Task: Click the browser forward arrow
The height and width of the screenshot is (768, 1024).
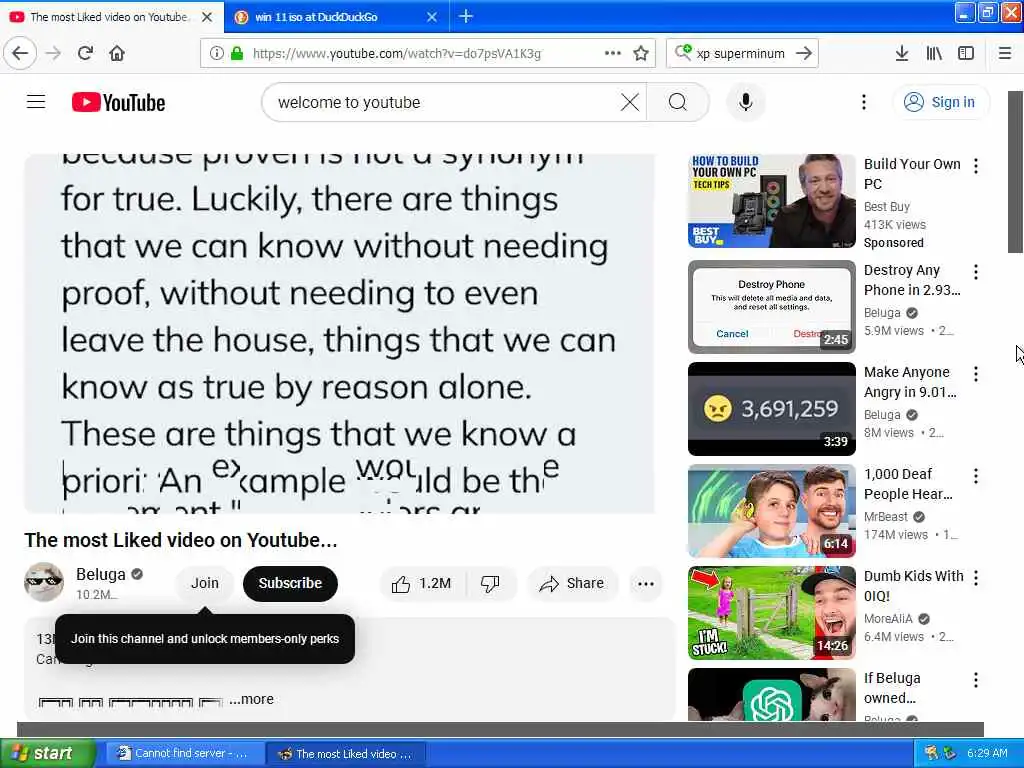Action: click(x=53, y=53)
